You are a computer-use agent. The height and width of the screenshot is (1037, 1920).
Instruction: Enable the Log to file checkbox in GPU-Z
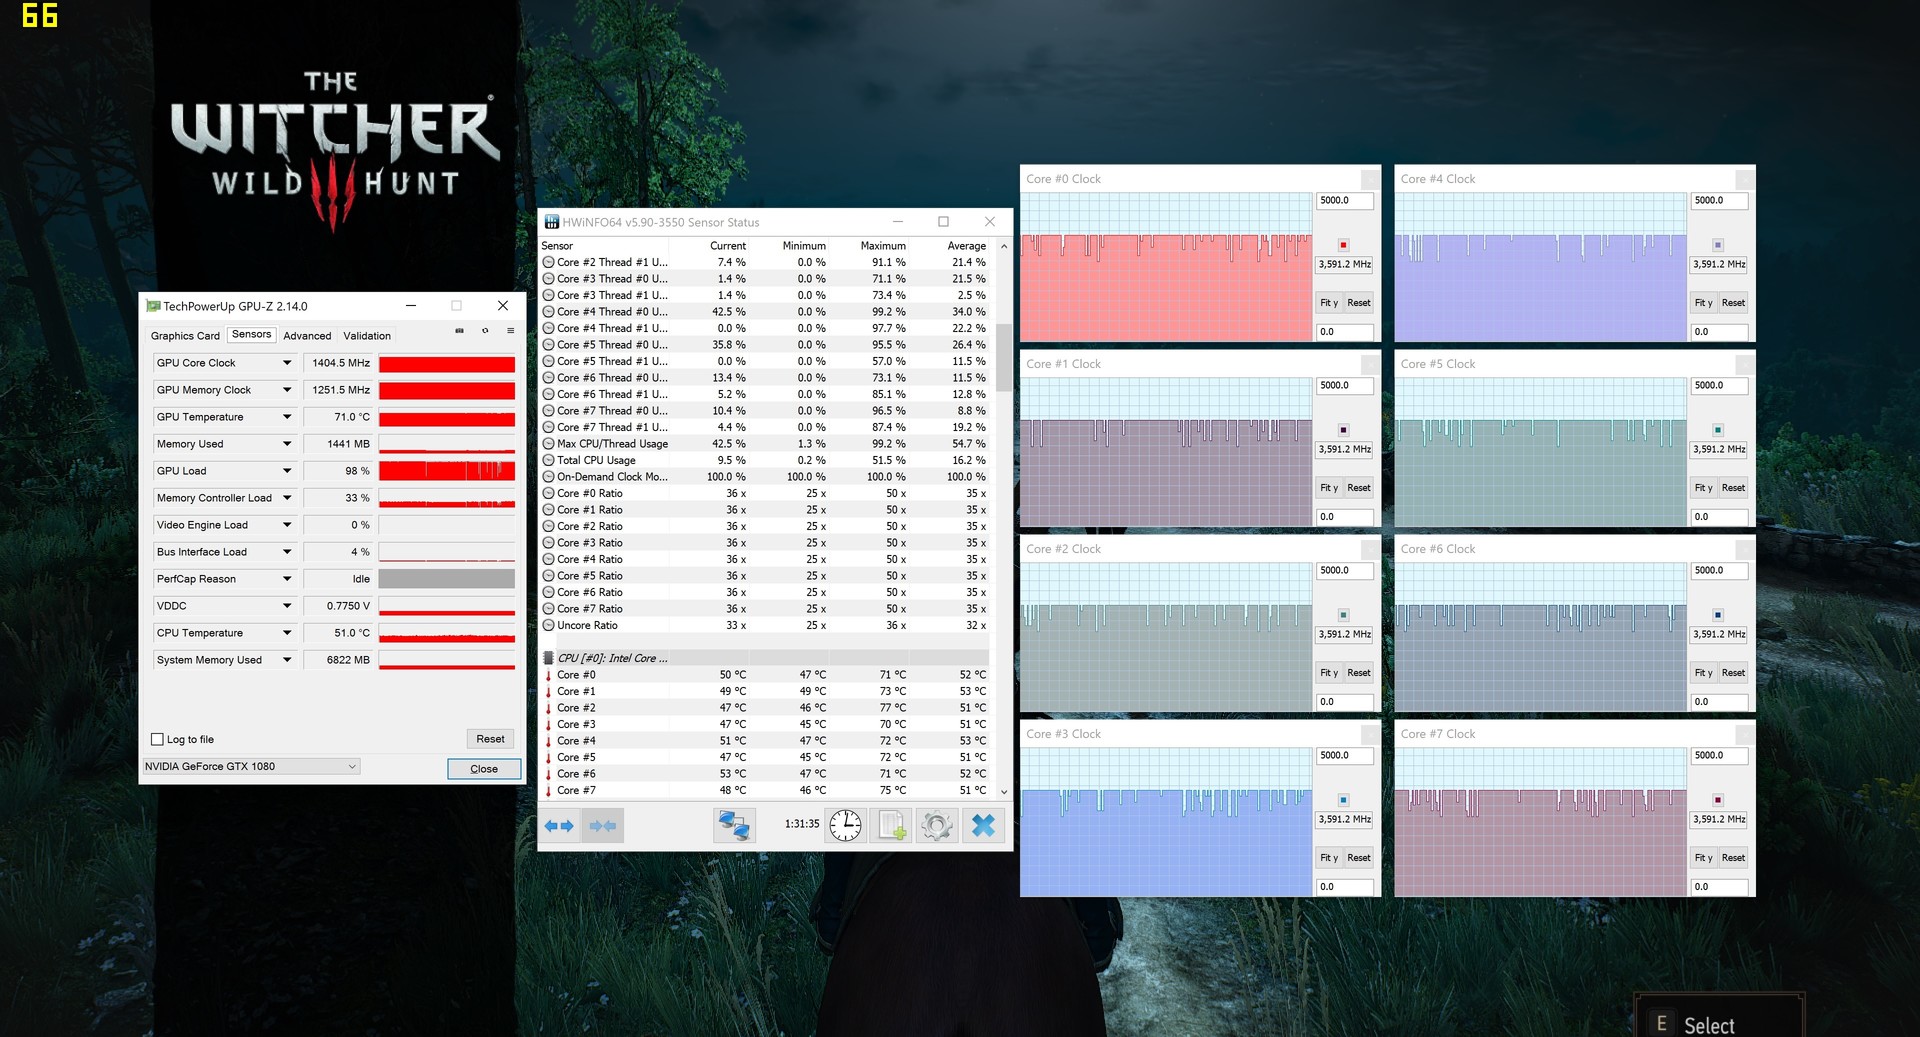157,740
